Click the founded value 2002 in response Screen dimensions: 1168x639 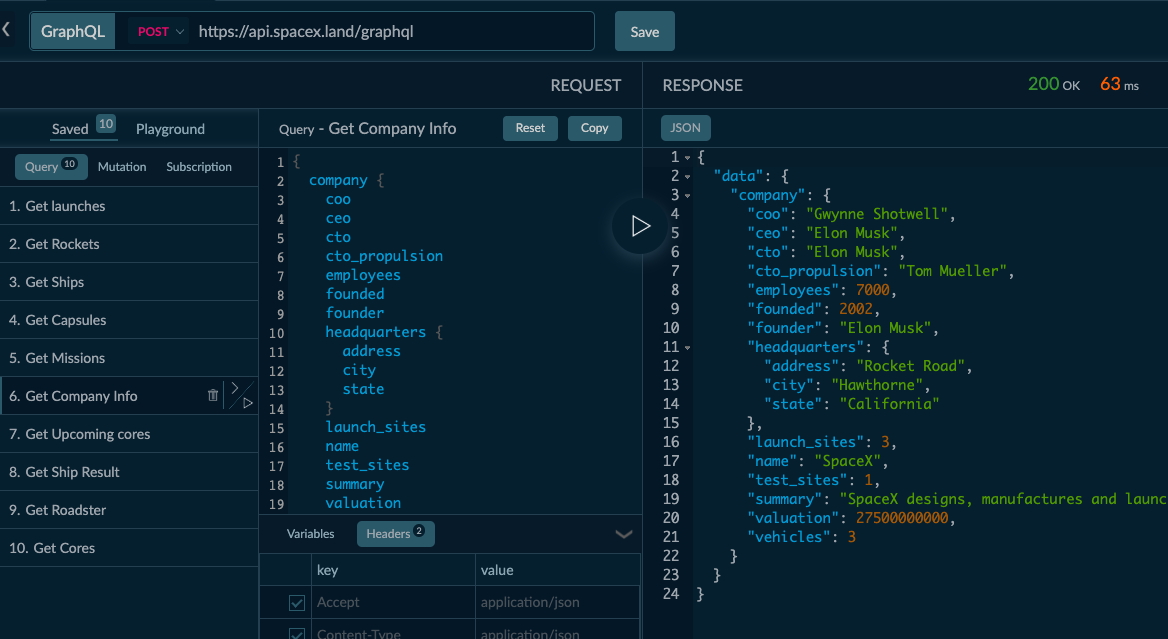pos(856,309)
